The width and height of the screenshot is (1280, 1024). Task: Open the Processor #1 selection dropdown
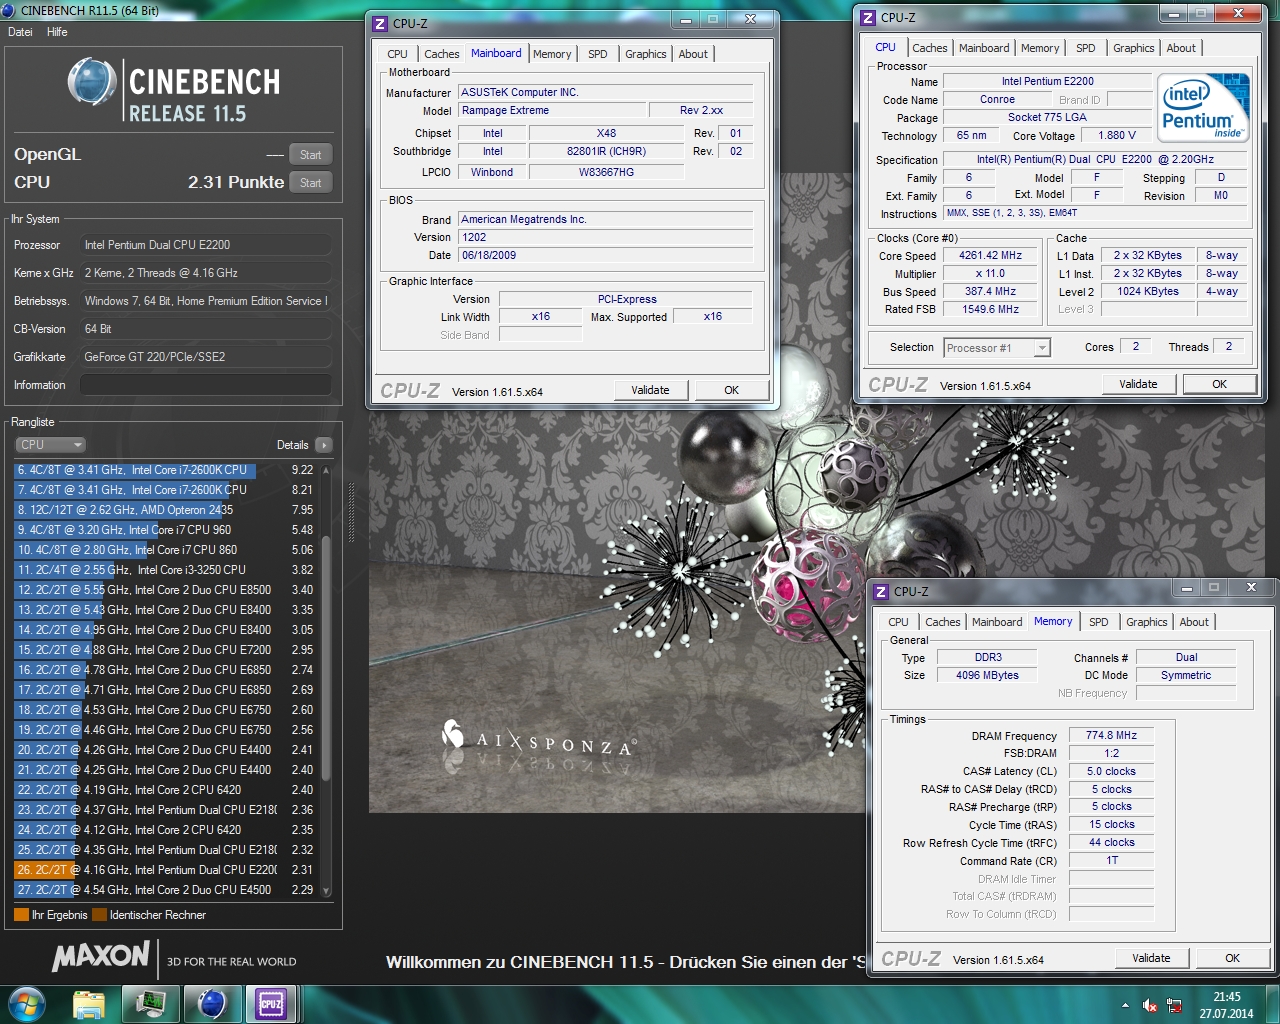pyautogui.click(x=997, y=348)
